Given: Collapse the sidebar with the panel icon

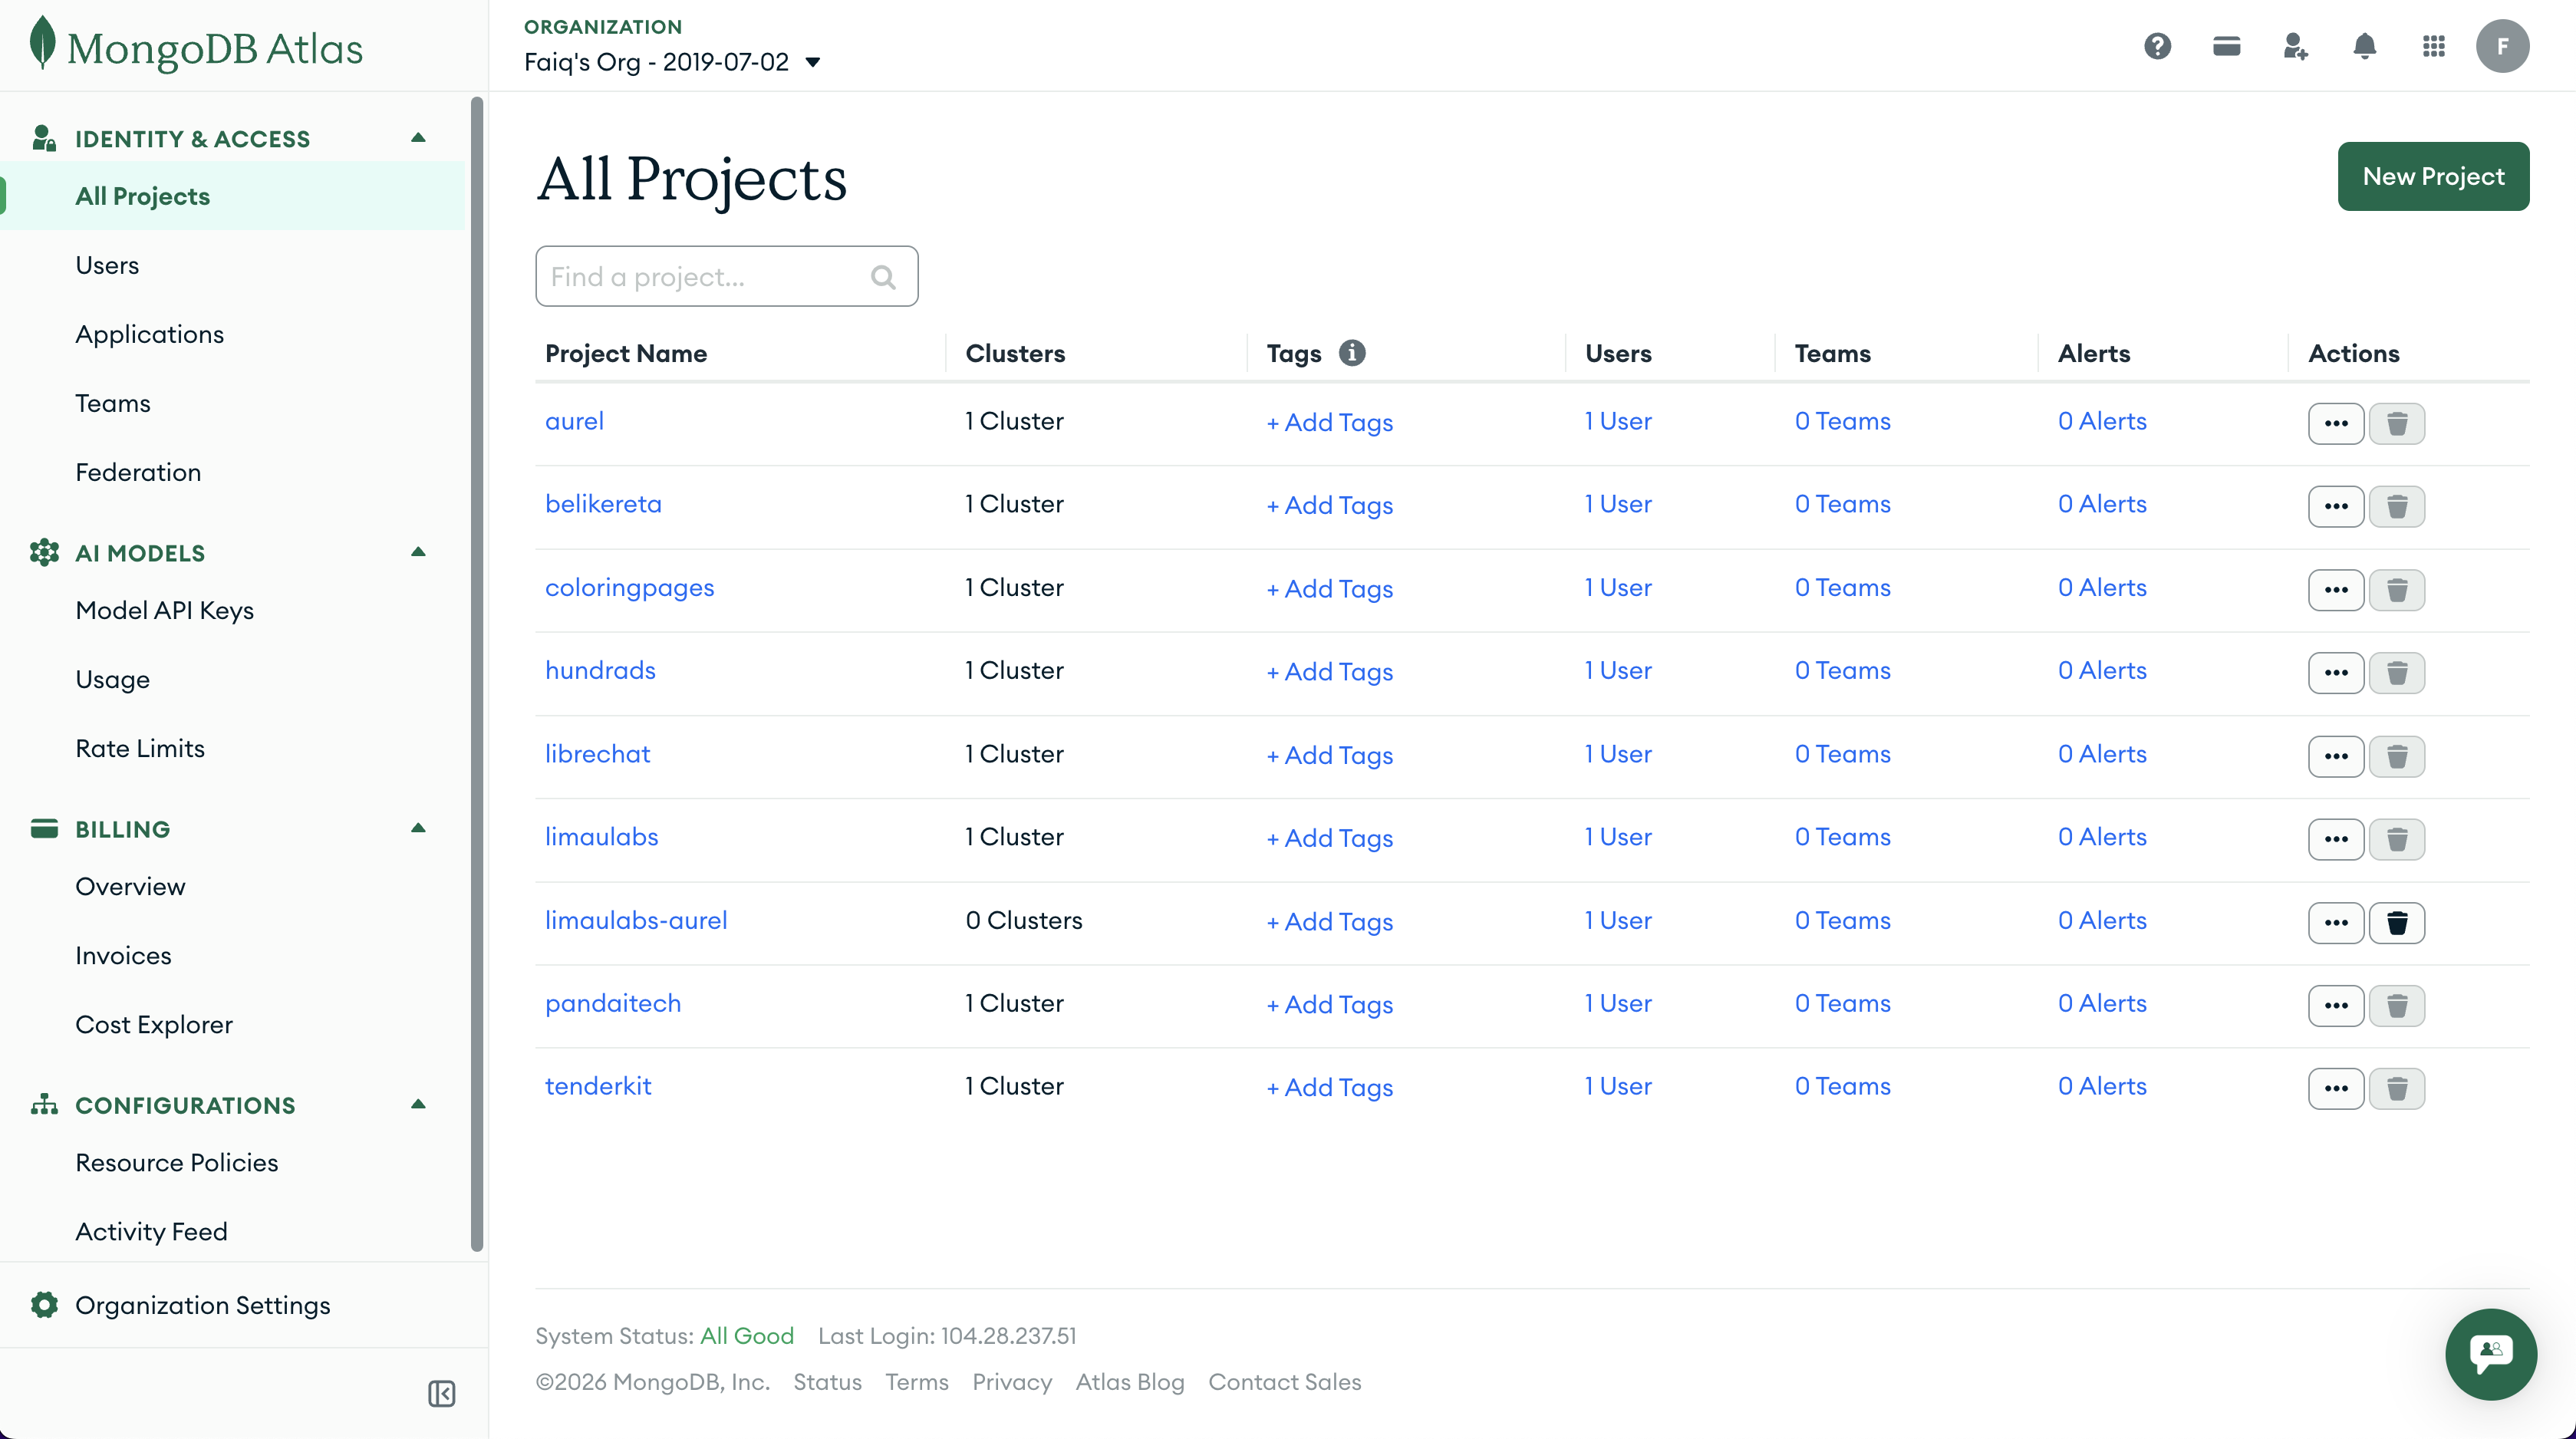Looking at the screenshot, I should [441, 1393].
